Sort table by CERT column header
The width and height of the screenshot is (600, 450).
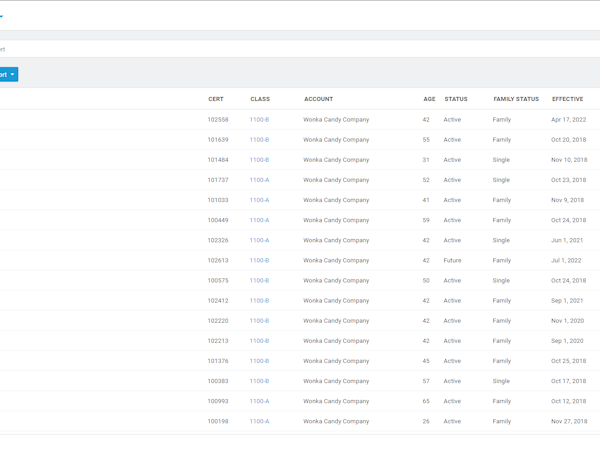(216, 99)
